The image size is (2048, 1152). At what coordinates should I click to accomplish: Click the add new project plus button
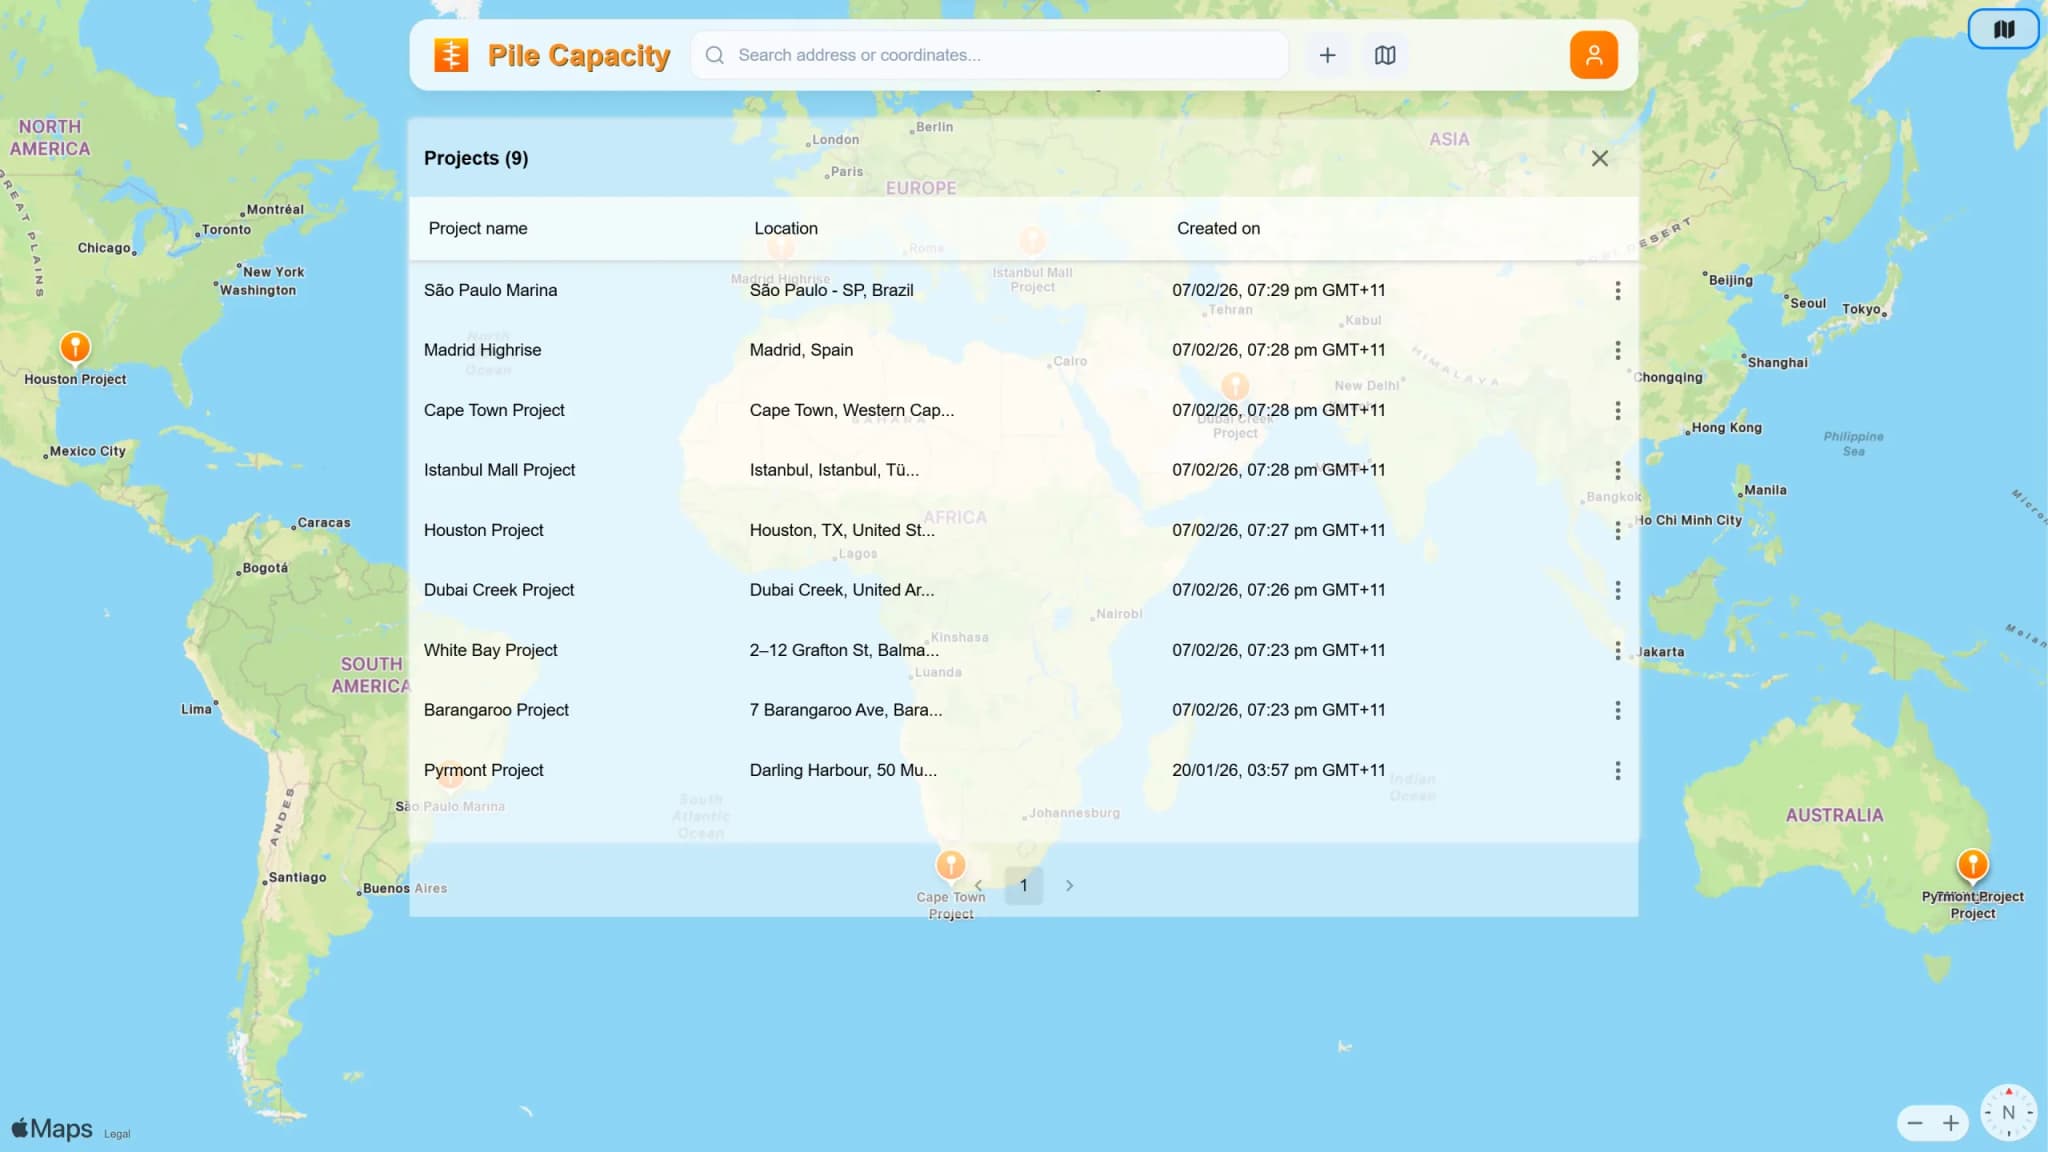[x=1327, y=55]
